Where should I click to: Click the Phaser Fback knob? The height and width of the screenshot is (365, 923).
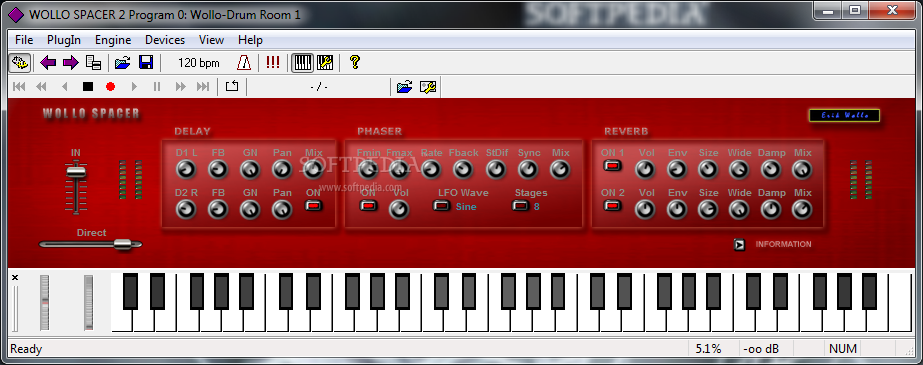click(463, 170)
